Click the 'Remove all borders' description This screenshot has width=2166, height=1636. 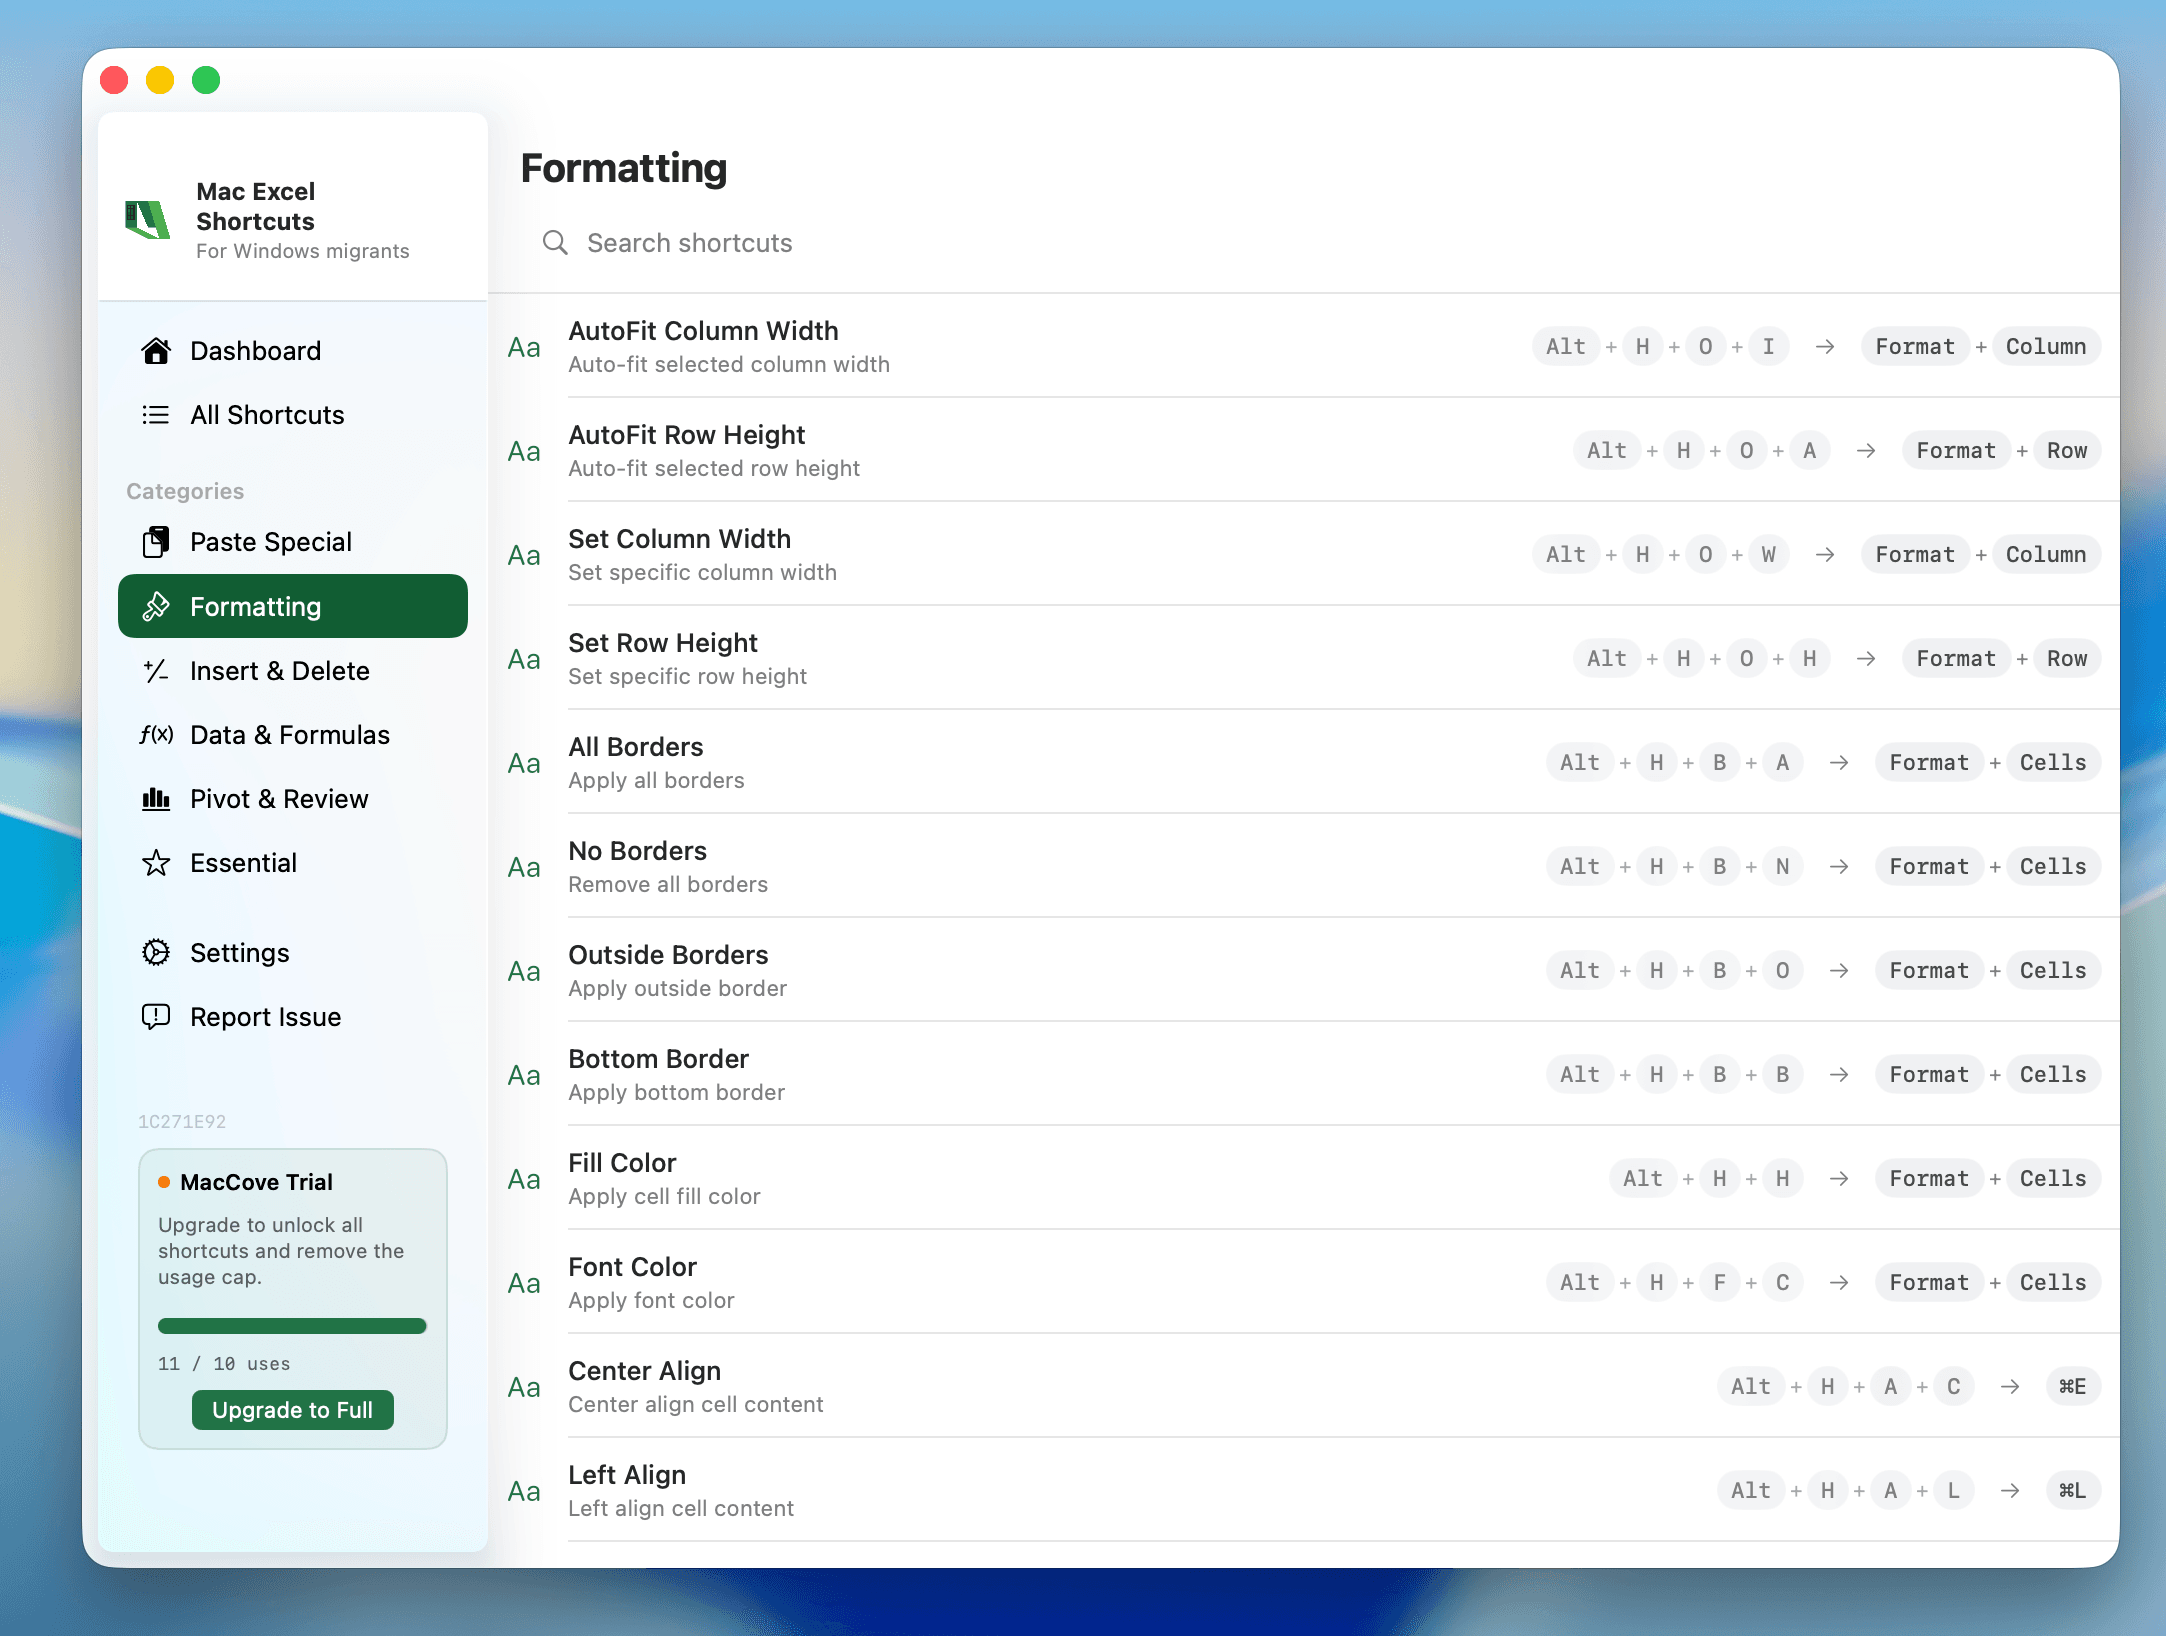(x=668, y=884)
